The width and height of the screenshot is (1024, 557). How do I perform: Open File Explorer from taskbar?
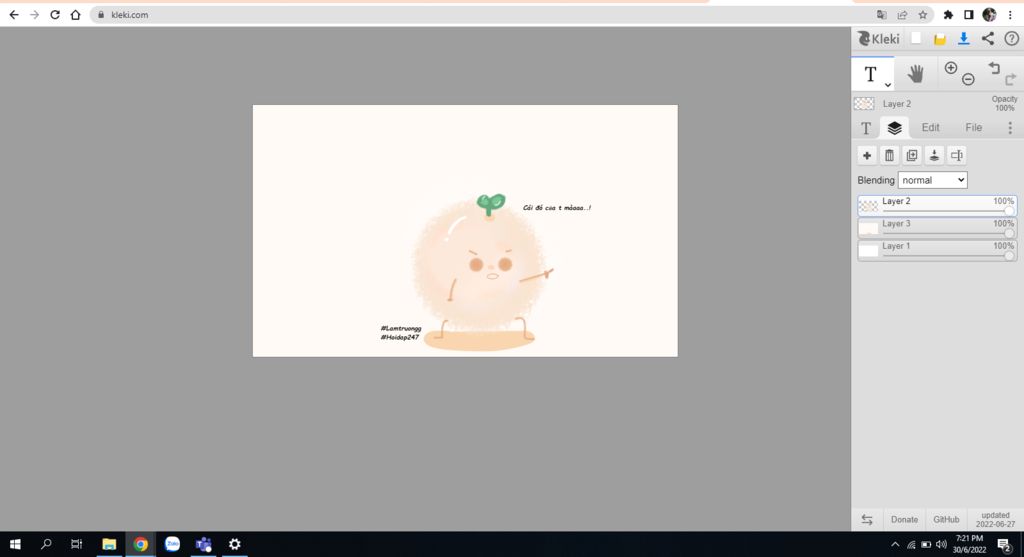tap(108, 544)
